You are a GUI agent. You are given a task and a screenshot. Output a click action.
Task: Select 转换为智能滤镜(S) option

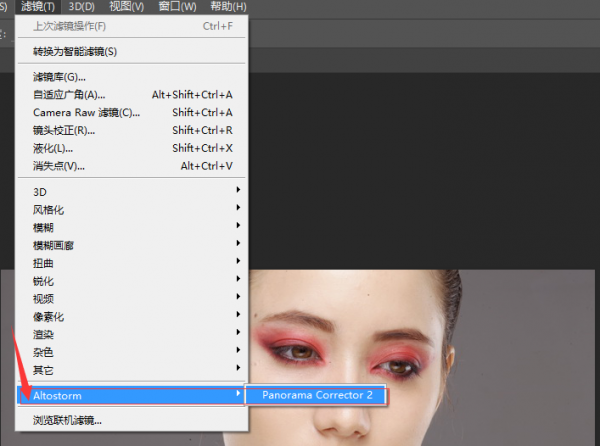pyautogui.click(x=75, y=51)
